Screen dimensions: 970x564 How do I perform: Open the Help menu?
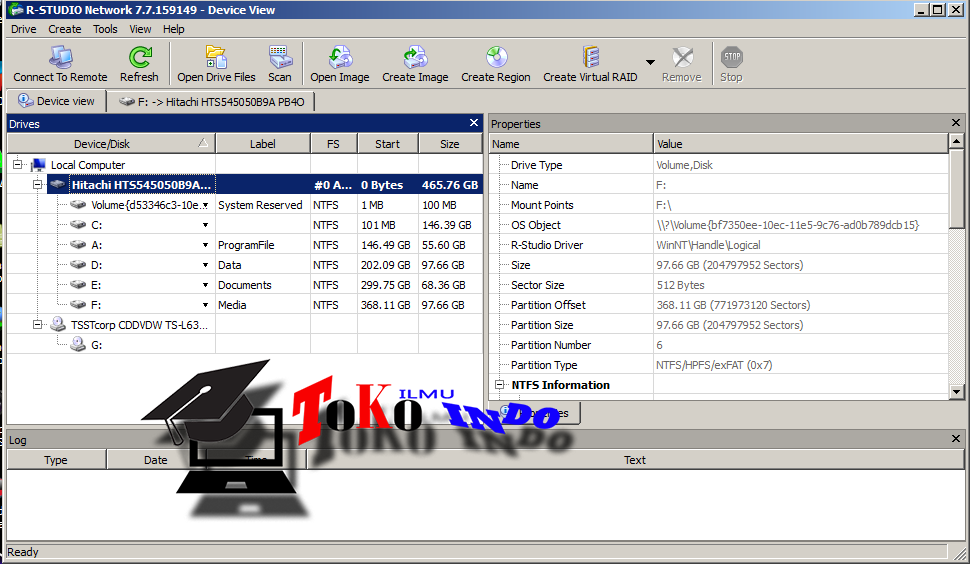(174, 29)
